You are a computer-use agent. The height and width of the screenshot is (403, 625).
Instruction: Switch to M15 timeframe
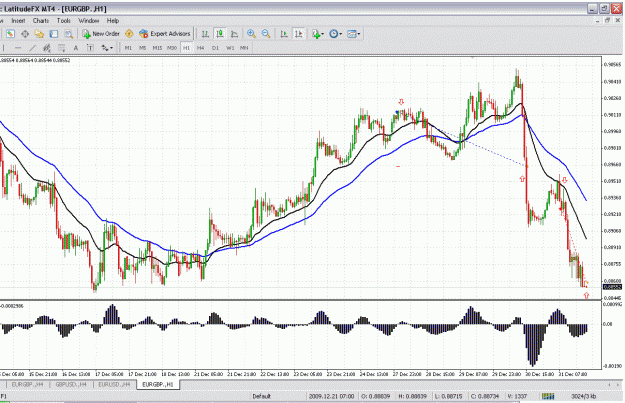[x=157, y=48]
